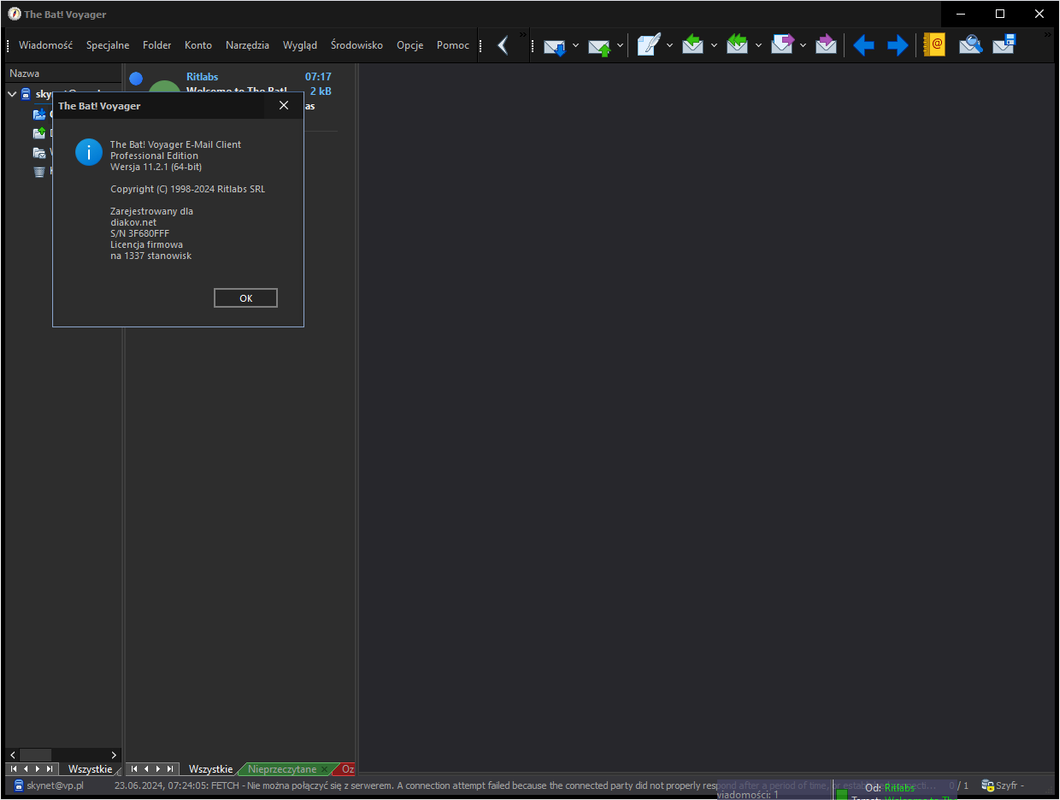Screen dimensions: 1060x800
Task: Click the Nazwa column header
Action: tap(63, 73)
